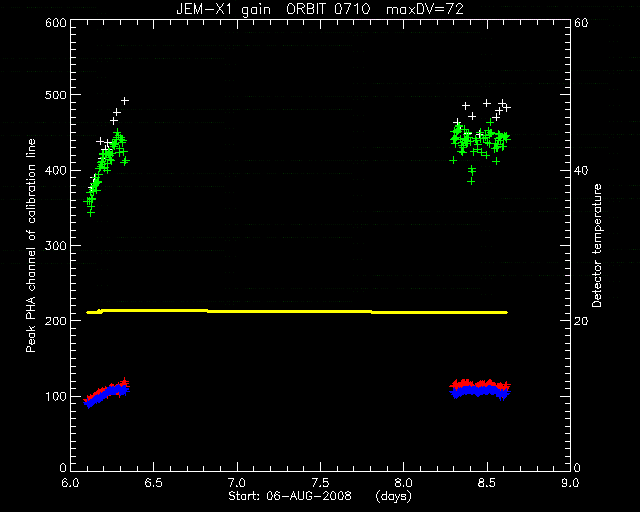The image size is (640, 512).
Task: Click the 40 tick label on right axis
Action: pos(581,170)
